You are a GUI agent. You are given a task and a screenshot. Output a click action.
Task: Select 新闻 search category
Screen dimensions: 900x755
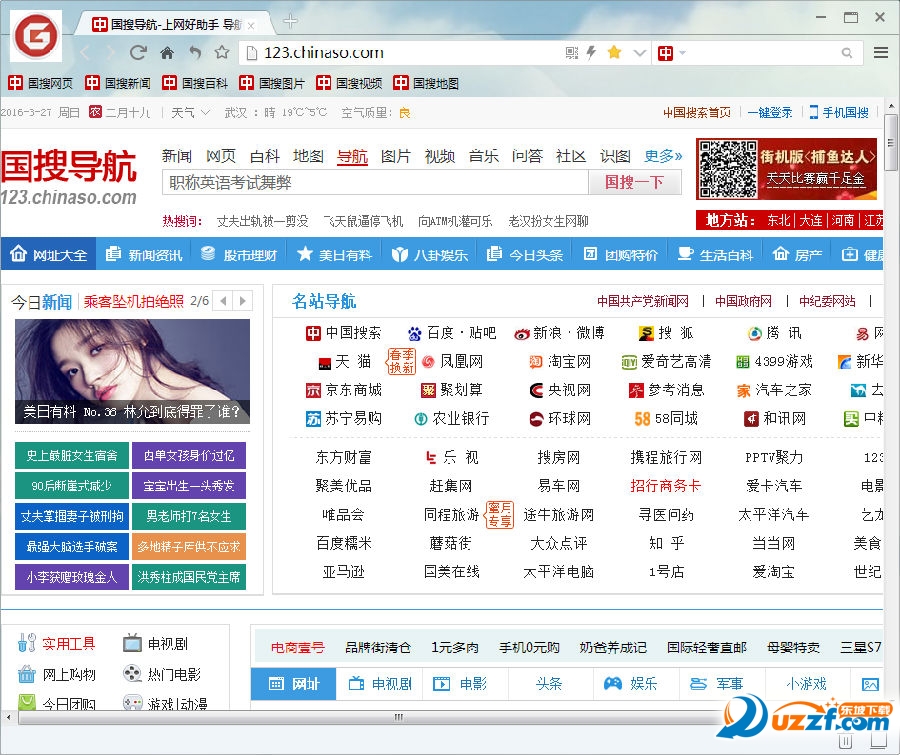click(x=176, y=156)
